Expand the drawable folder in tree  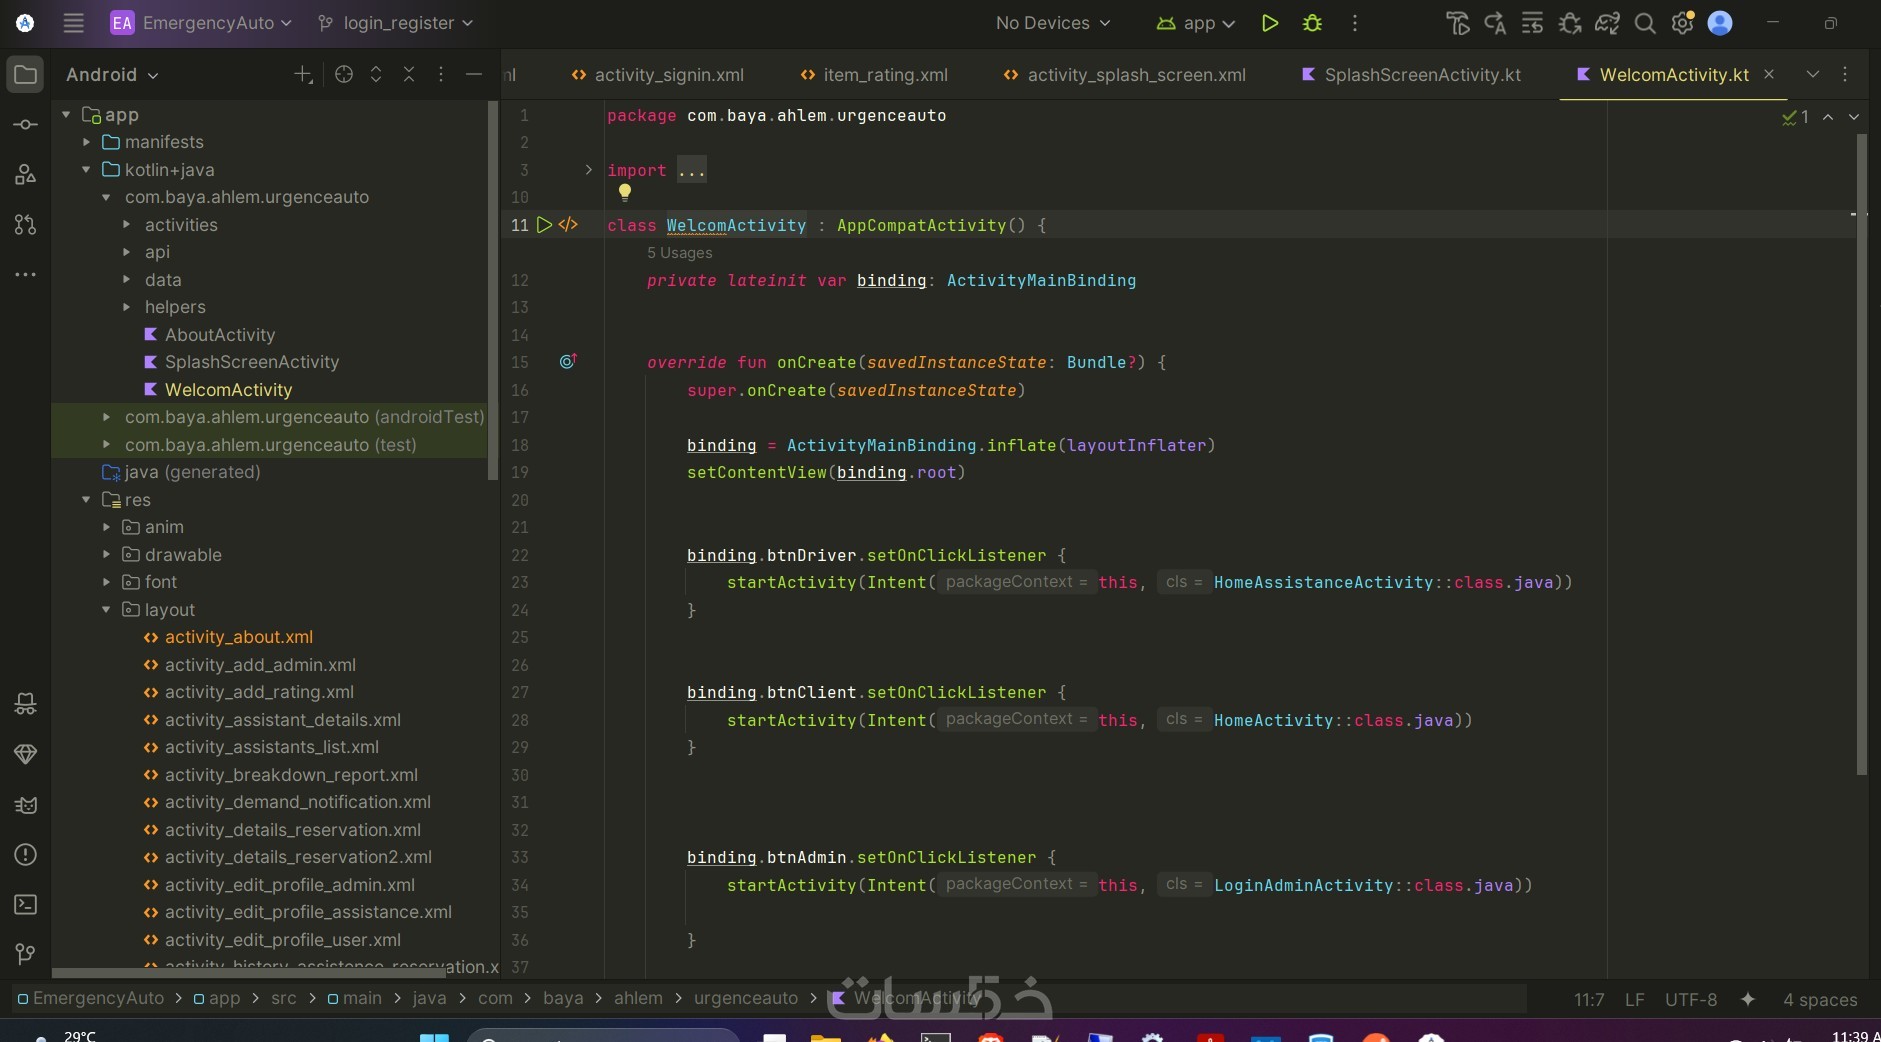tap(107, 554)
